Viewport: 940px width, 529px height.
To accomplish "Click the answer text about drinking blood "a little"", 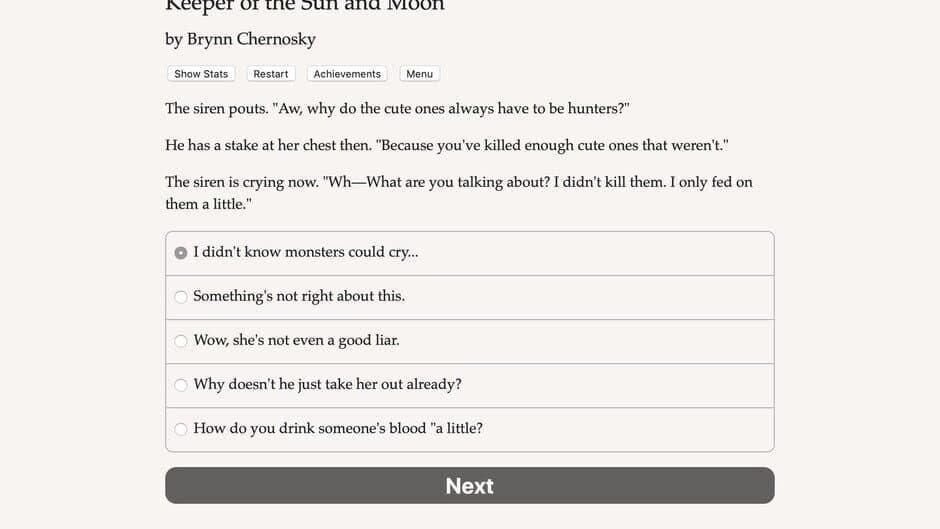I will click(338, 428).
